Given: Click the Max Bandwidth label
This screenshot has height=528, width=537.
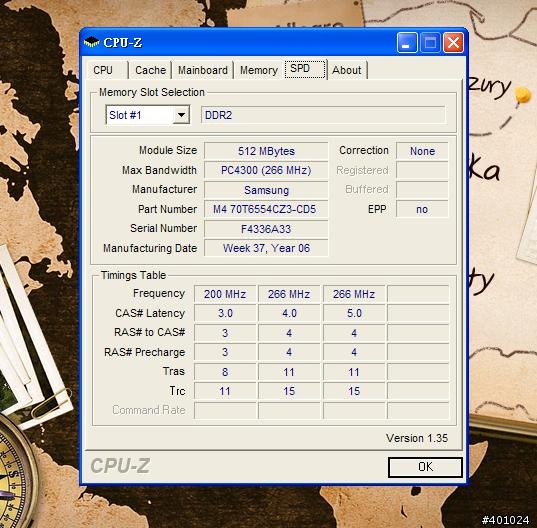Looking at the screenshot, I should tap(159, 170).
